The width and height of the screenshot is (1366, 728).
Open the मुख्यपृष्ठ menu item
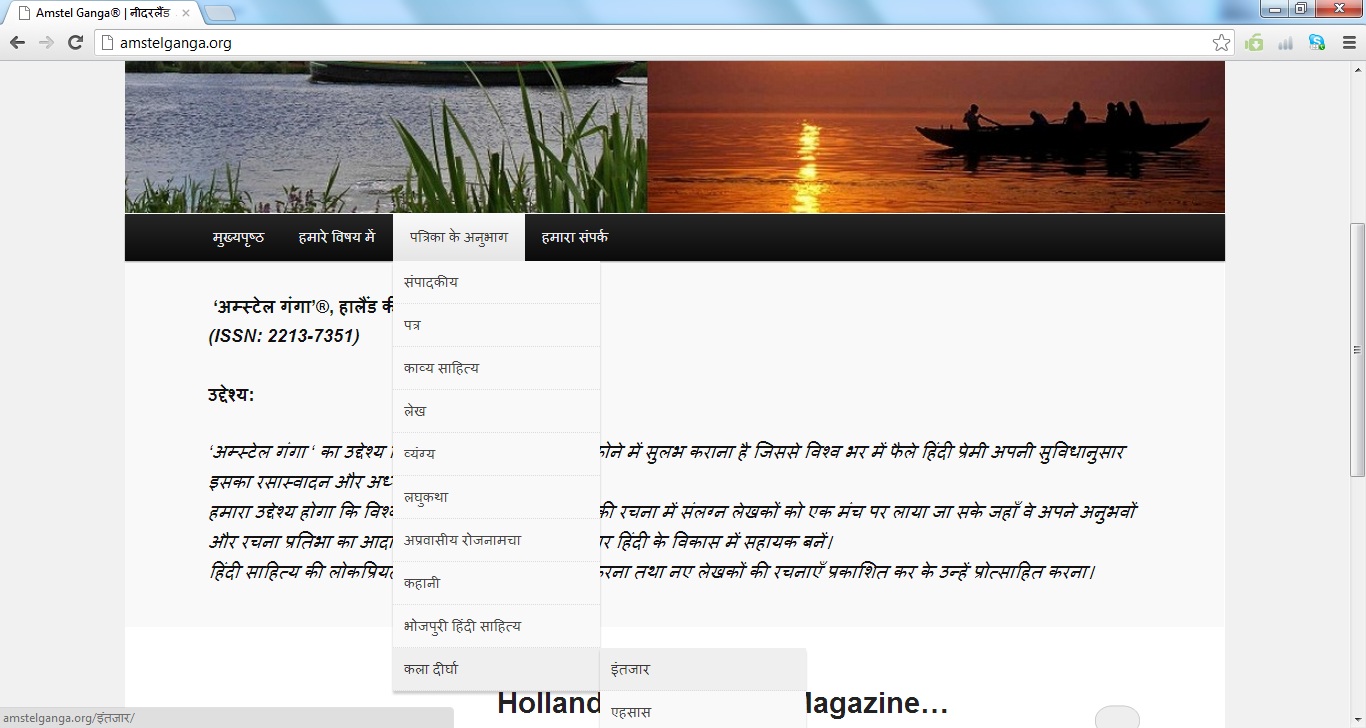(x=238, y=238)
